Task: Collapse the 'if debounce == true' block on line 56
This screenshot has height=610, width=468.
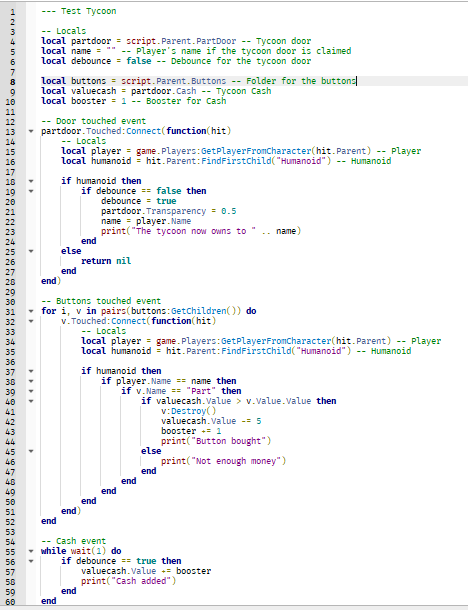Action: click(31, 561)
